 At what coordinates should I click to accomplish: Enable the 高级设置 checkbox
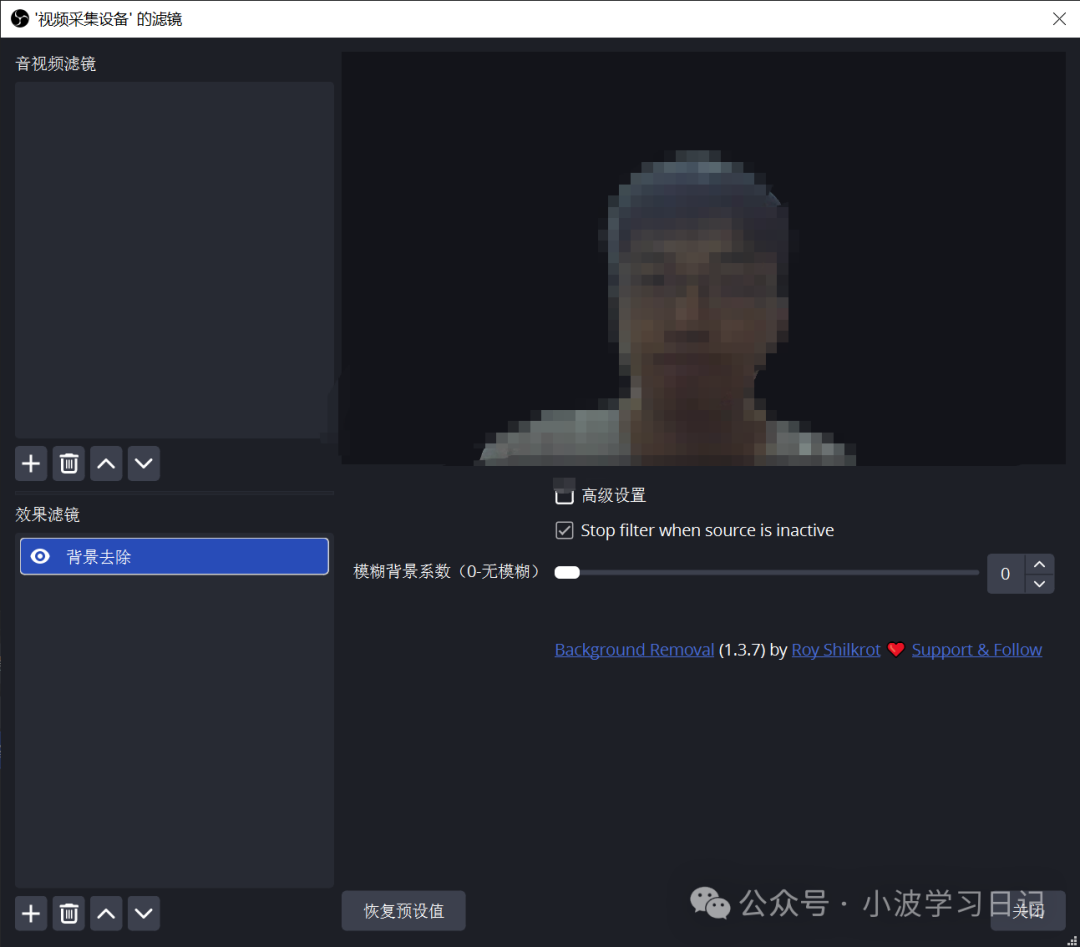click(564, 494)
